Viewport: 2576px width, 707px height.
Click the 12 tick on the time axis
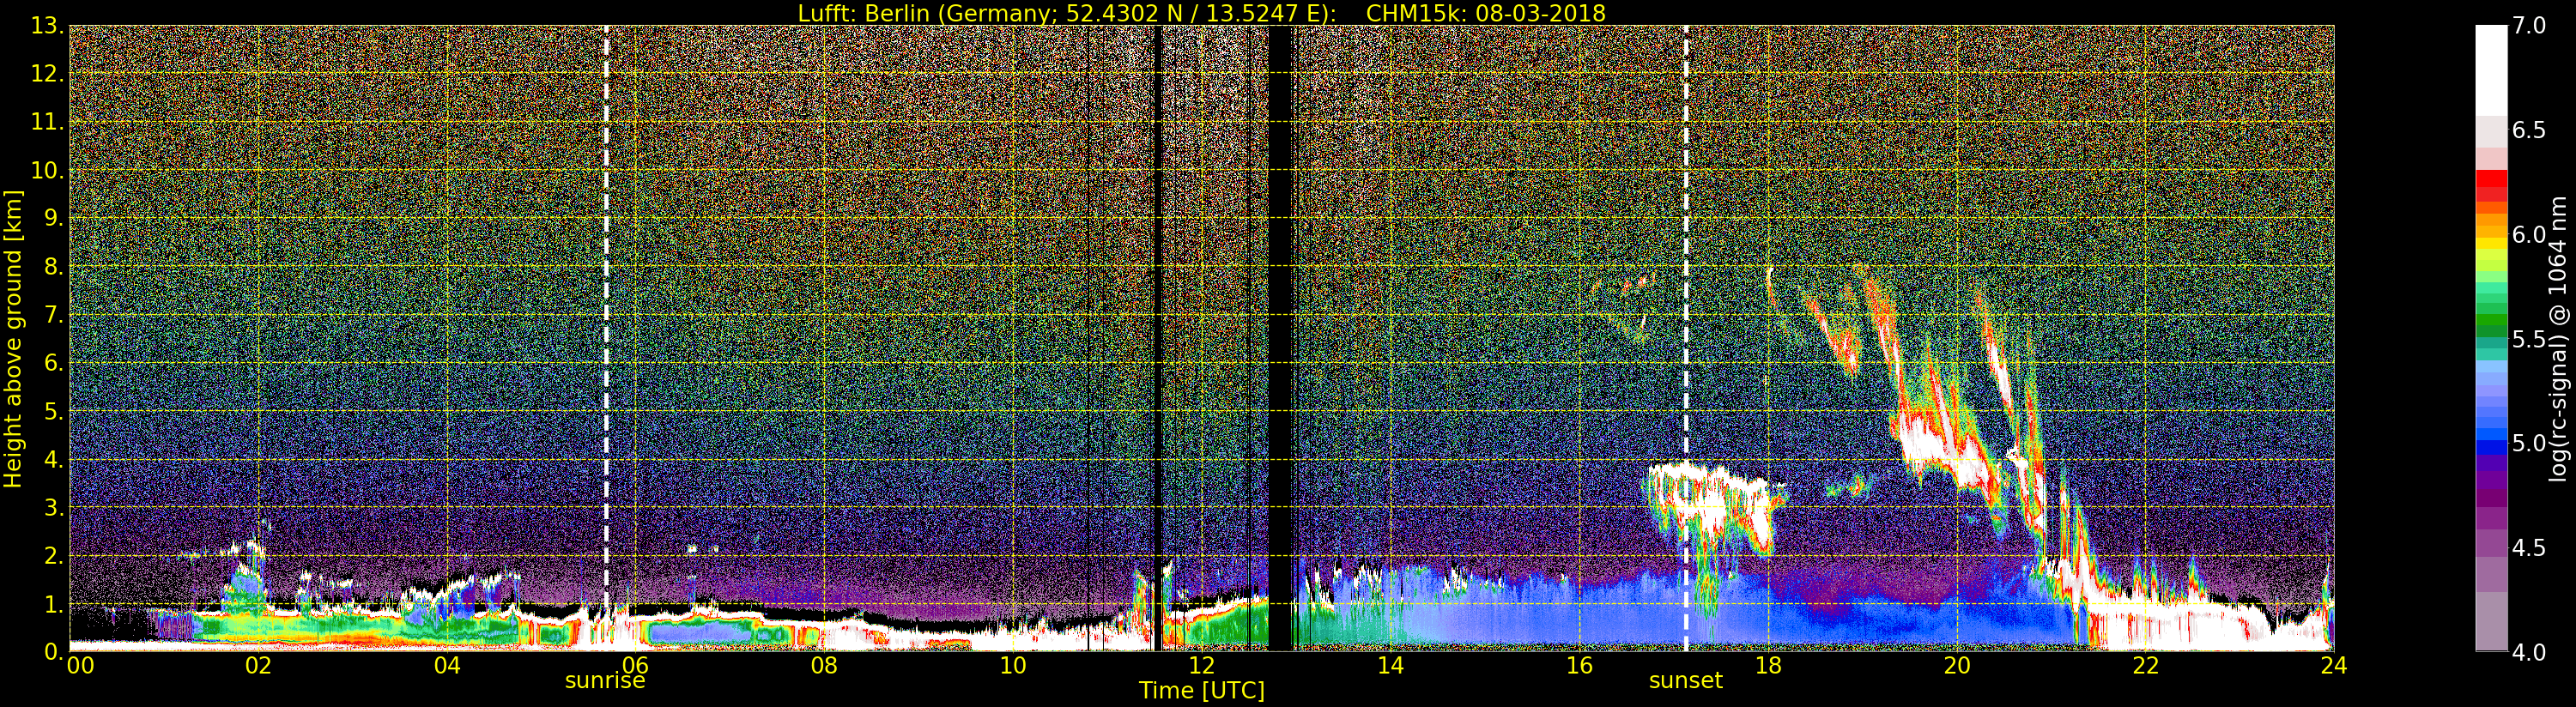pyautogui.click(x=1201, y=666)
